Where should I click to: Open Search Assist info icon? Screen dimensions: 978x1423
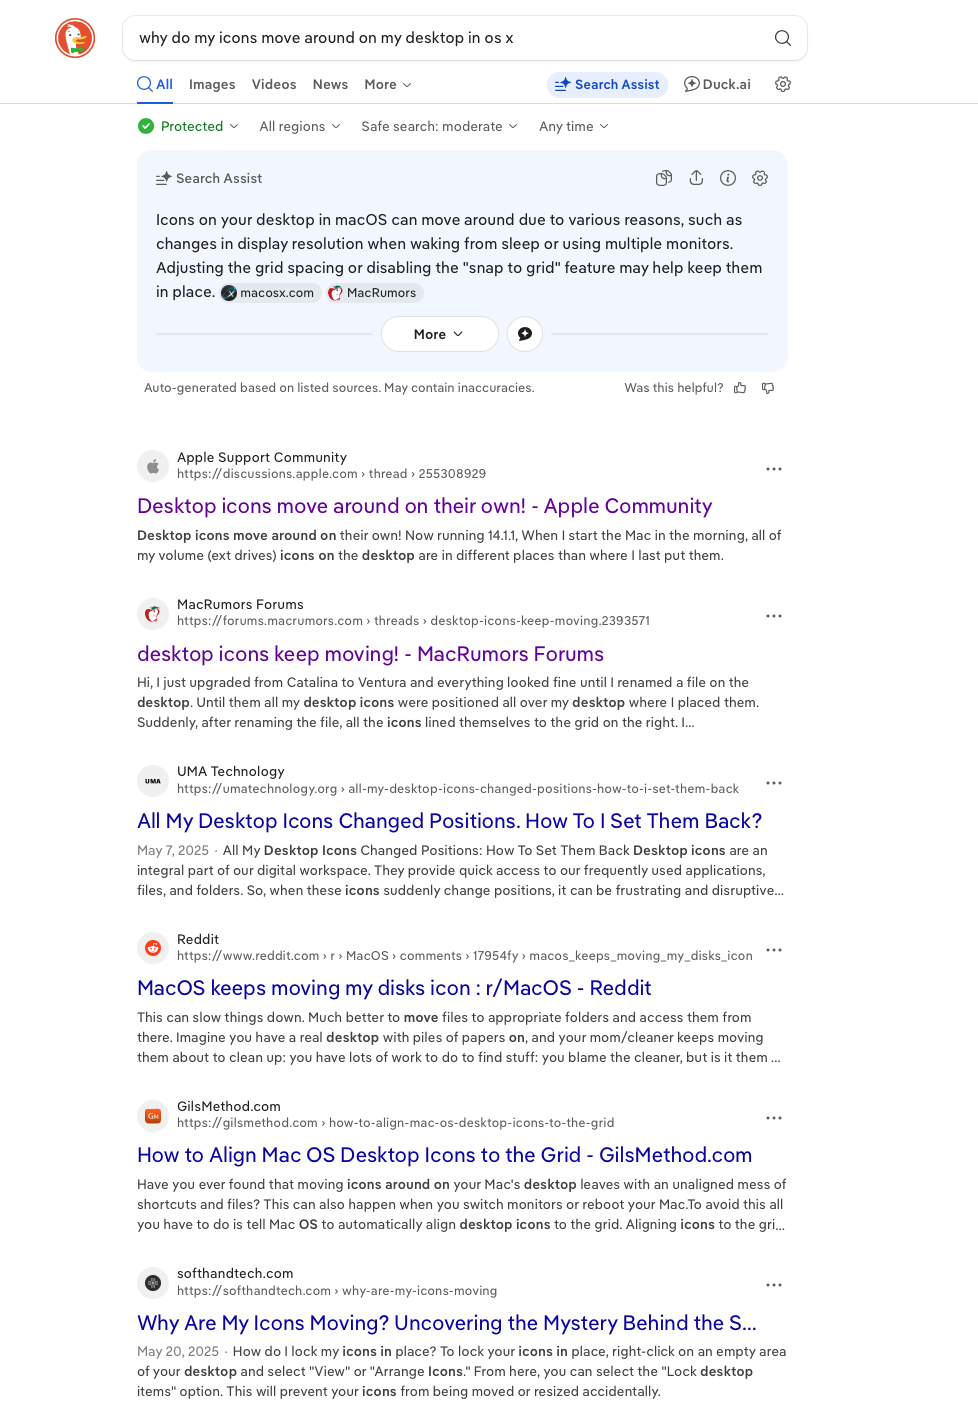tap(728, 178)
